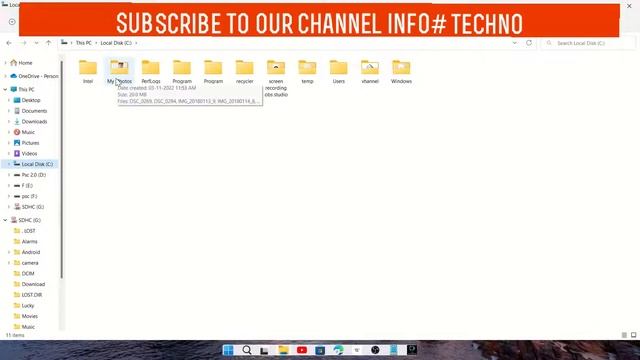Open Documents in navigation pane

click(34, 111)
